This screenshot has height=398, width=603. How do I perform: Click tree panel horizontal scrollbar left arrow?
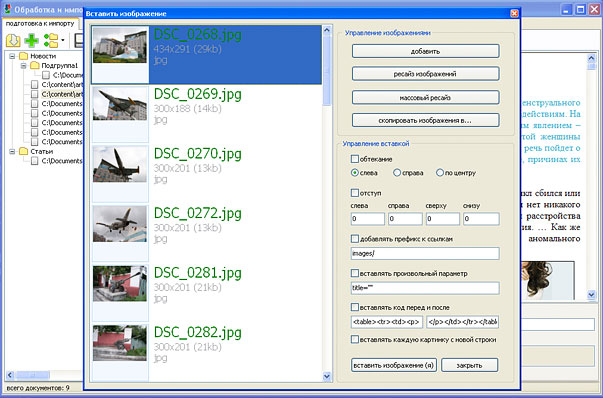pyautogui.click(x=10, y=375)
